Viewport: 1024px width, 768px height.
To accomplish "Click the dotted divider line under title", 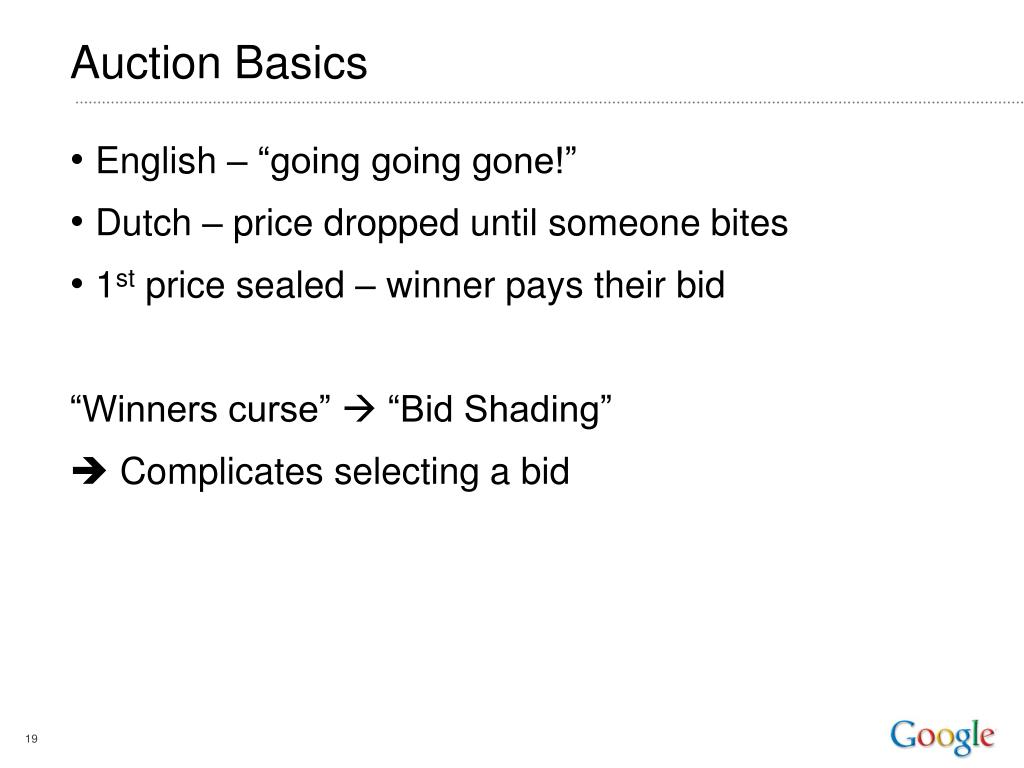I will [549, 103].
